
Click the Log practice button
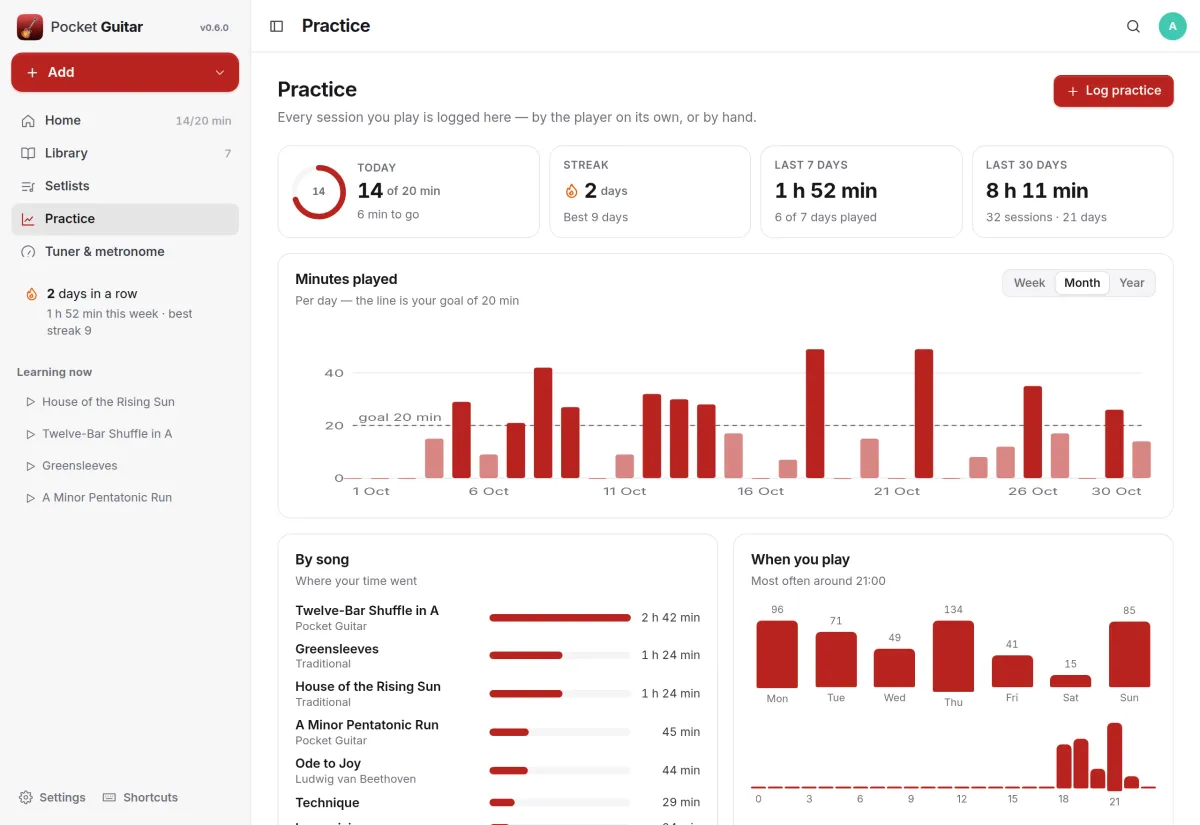(x=1113, y=91)
